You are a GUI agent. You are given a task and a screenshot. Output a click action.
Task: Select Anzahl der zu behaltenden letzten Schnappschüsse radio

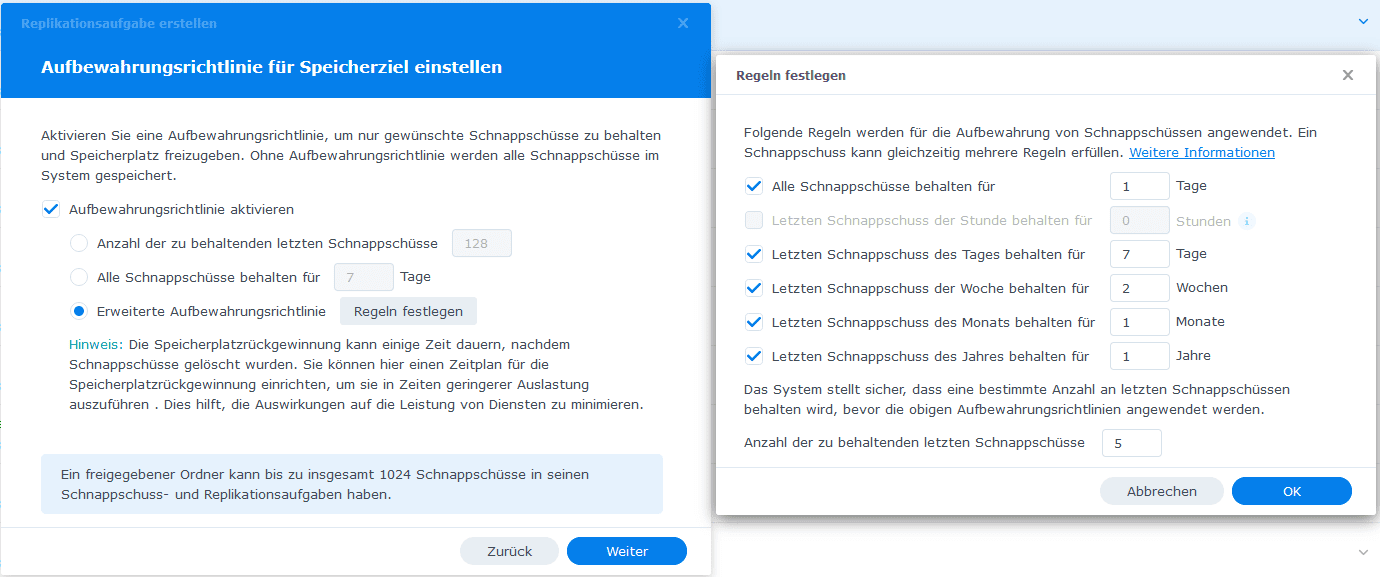79,244
